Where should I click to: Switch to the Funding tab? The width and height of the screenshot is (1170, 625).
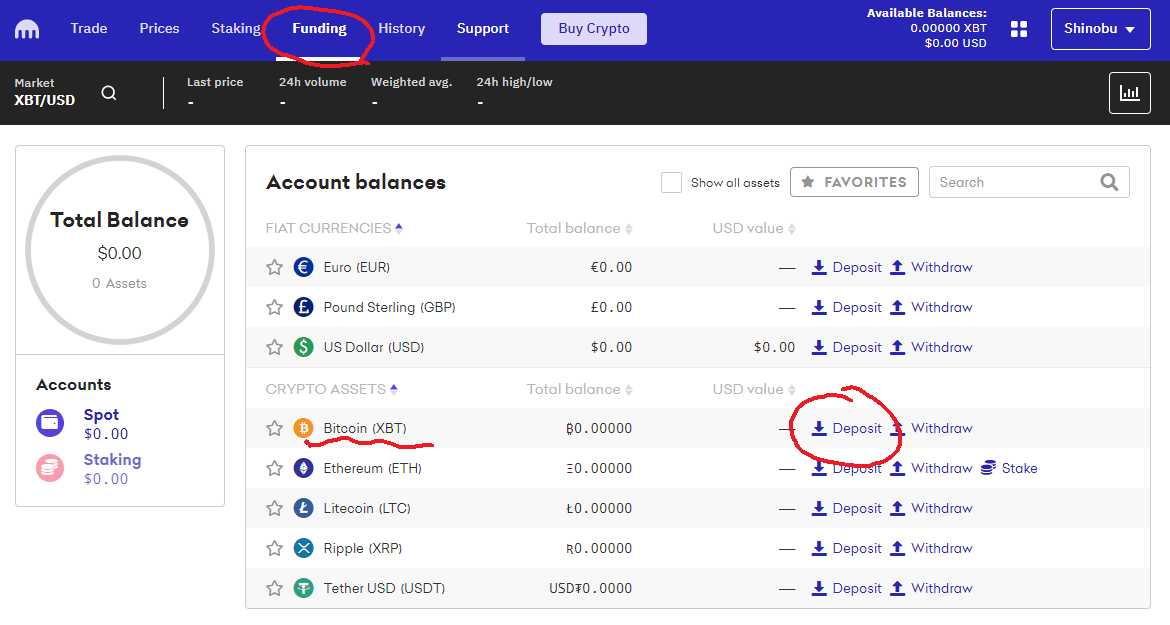319,28
